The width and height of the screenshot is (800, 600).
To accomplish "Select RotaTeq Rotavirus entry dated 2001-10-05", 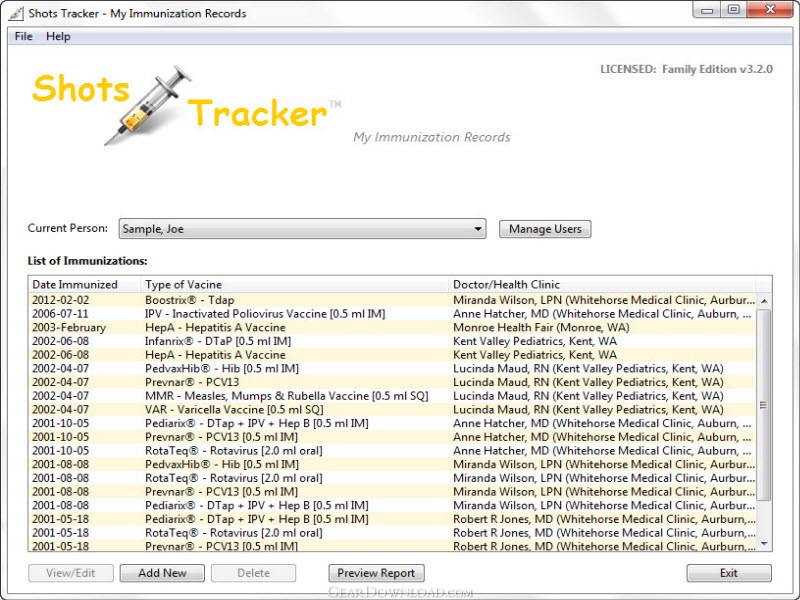I will coord(234,451).
